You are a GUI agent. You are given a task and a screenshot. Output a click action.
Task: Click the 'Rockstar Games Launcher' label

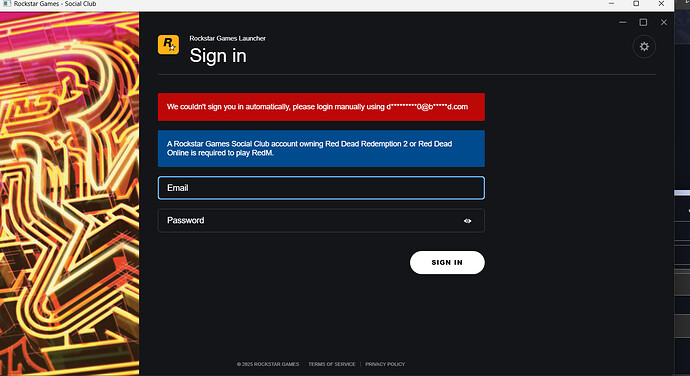coord(228,38)
